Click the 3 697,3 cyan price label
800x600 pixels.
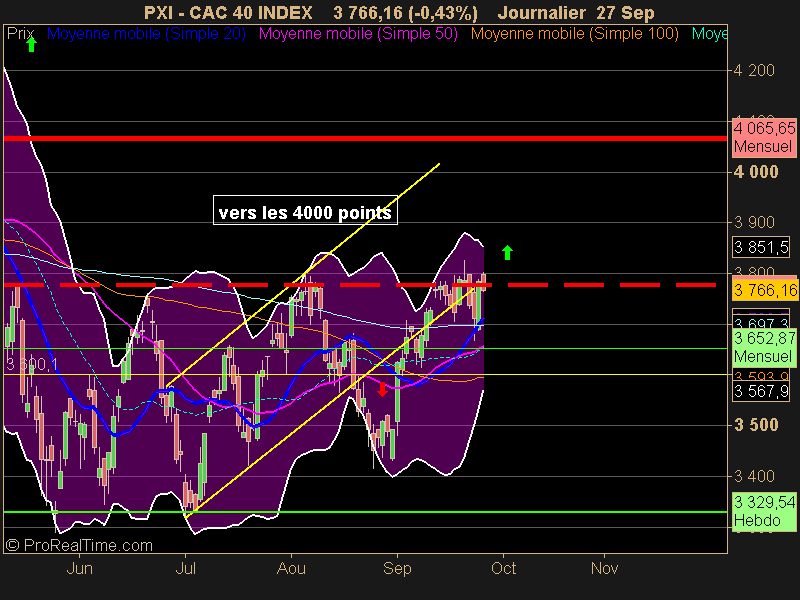[x=761, y=323]
